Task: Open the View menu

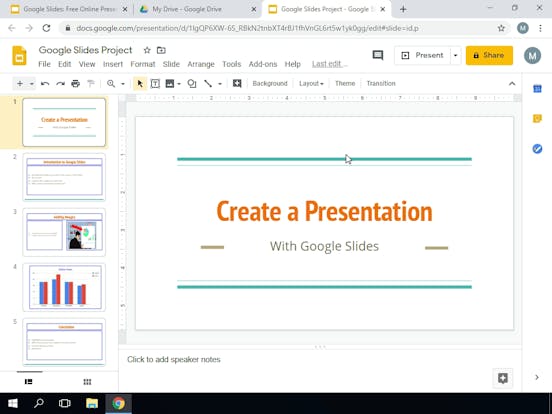Action: 87,64
